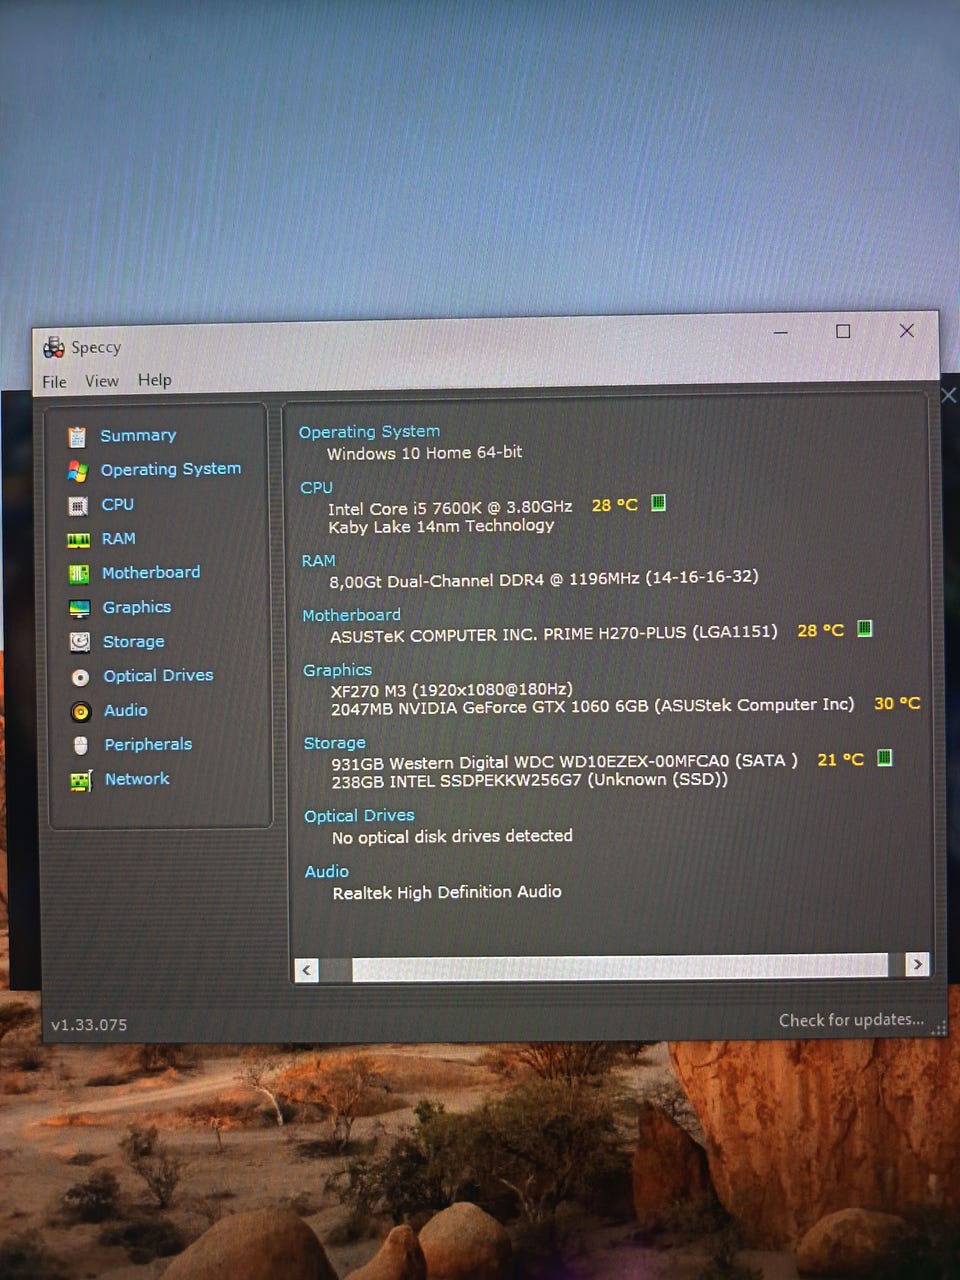
Task: Maximize the Speccy window
Action: point(843,332)
